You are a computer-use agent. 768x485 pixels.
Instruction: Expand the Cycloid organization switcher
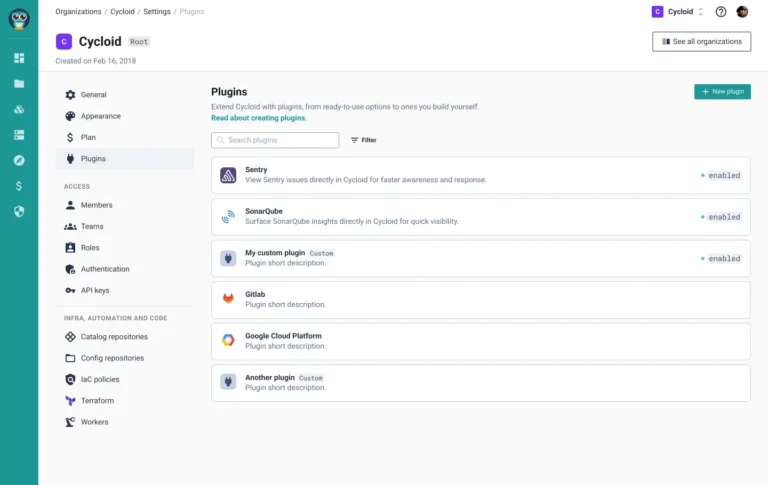(x=678, y=12)
